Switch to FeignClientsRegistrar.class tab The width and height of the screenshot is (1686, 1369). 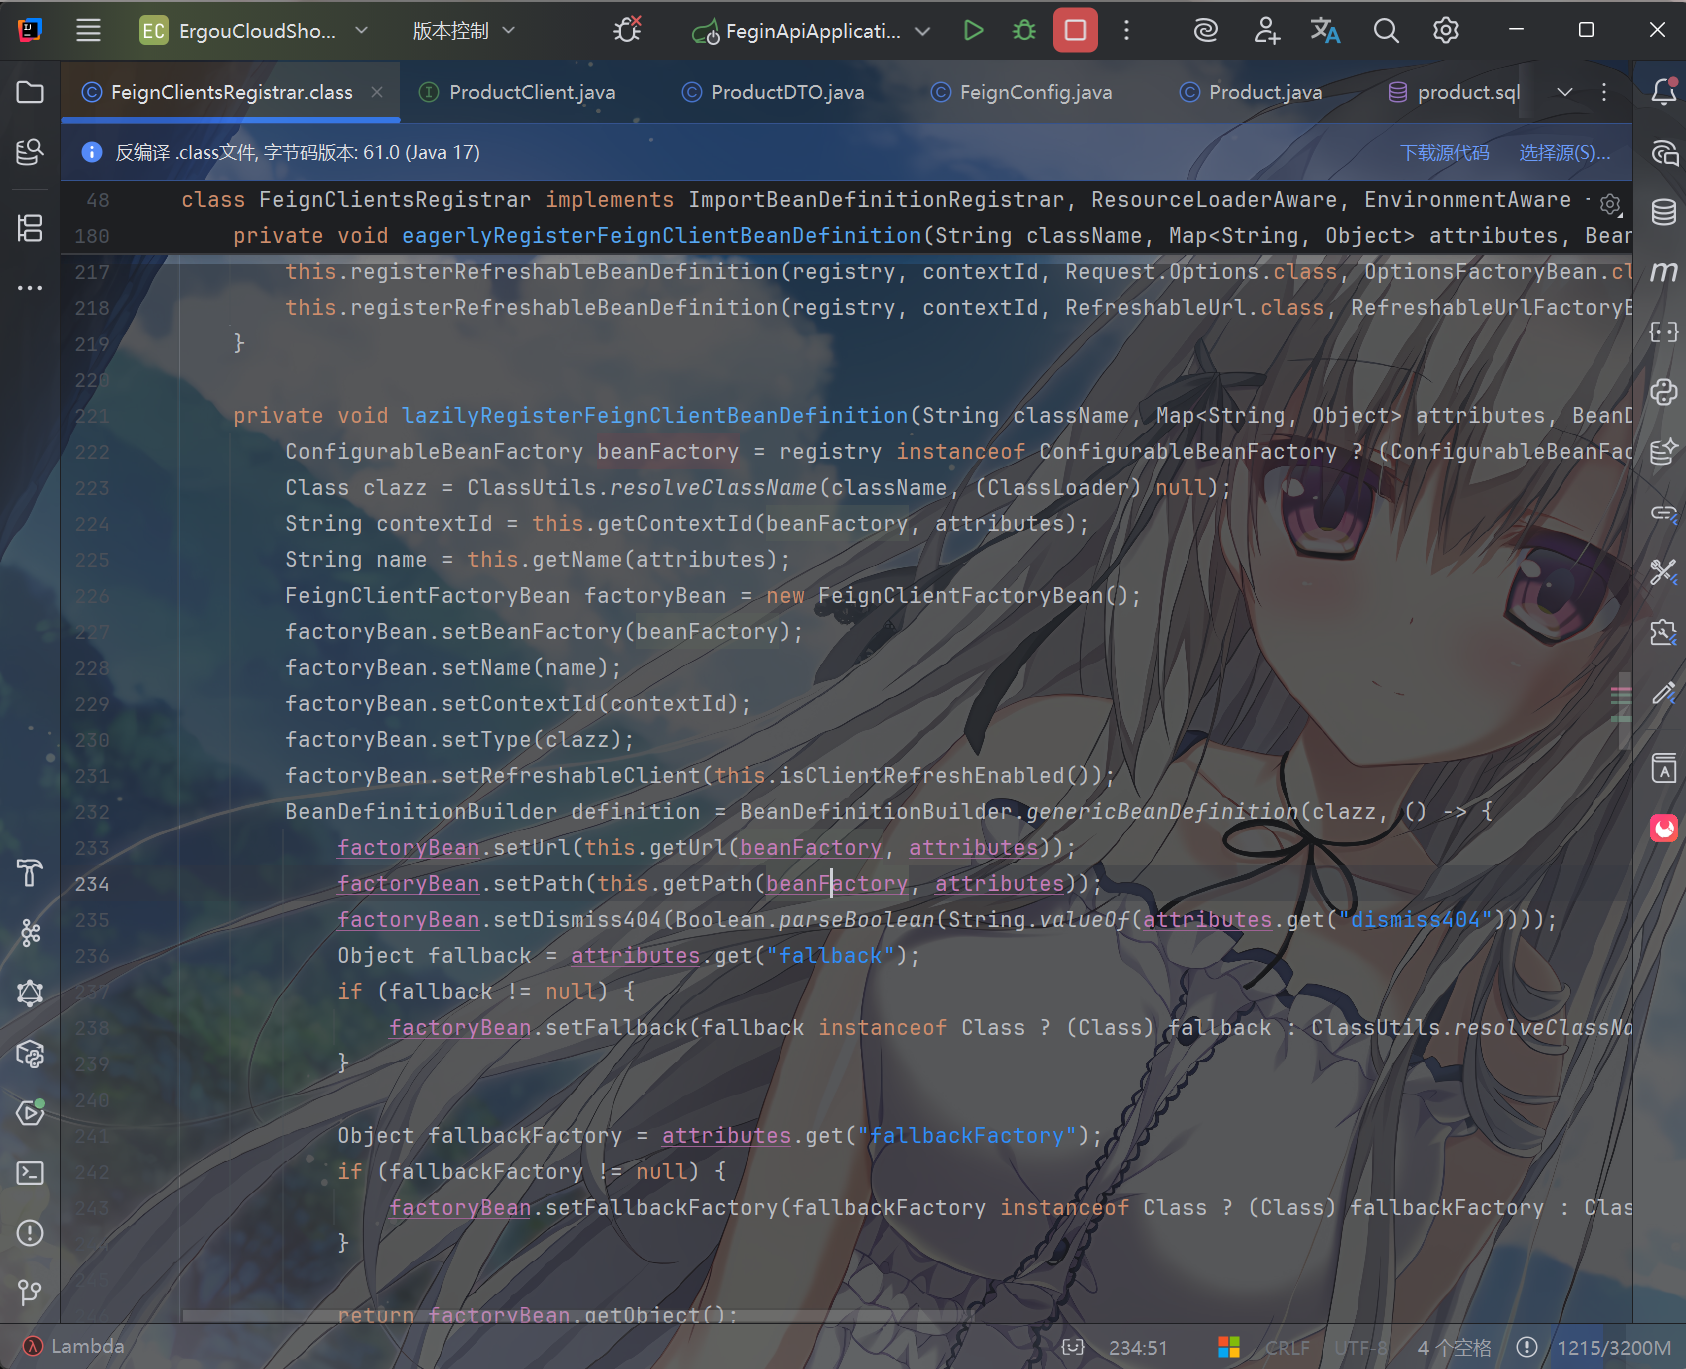click(231, 92)
